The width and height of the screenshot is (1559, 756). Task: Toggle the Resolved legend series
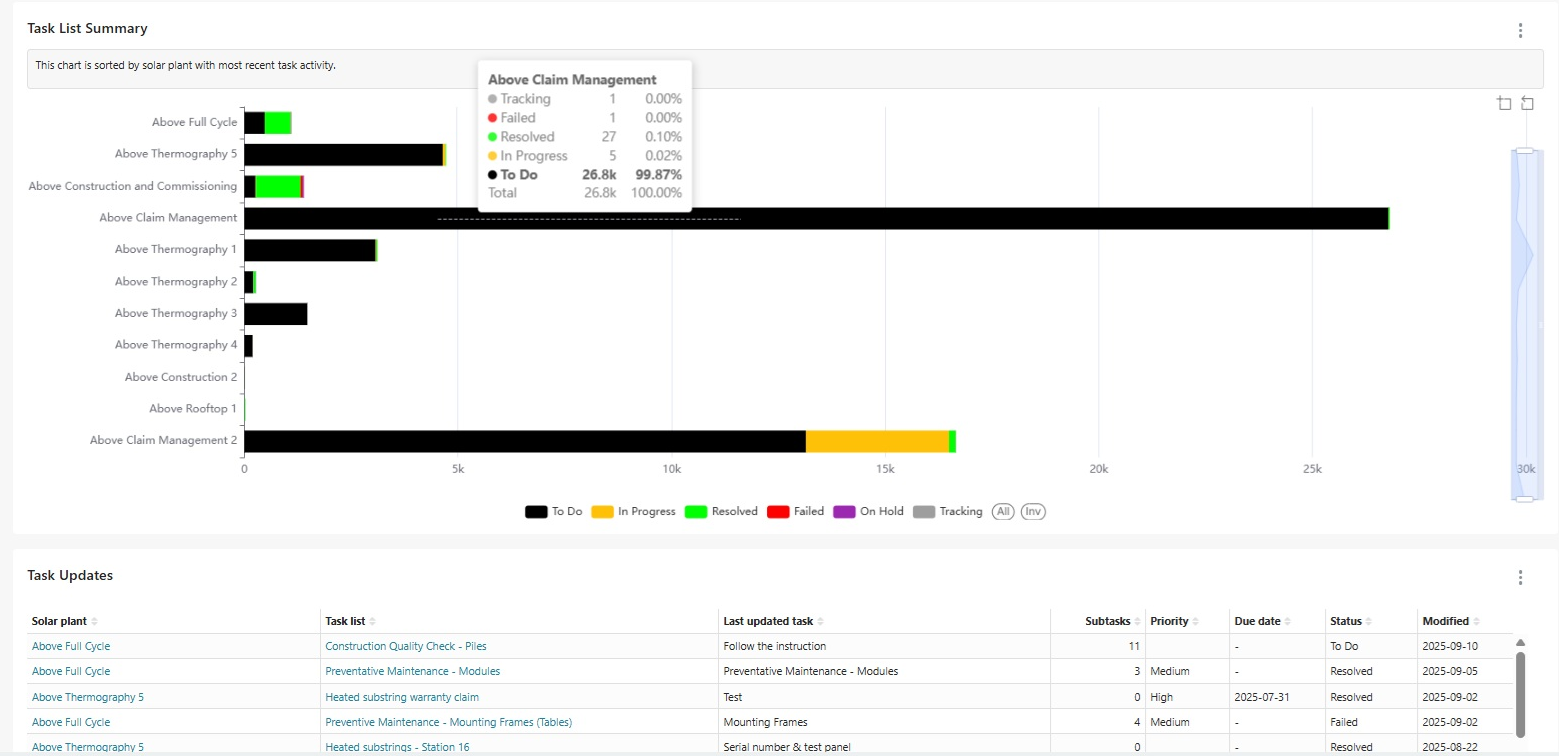(721, 511)
